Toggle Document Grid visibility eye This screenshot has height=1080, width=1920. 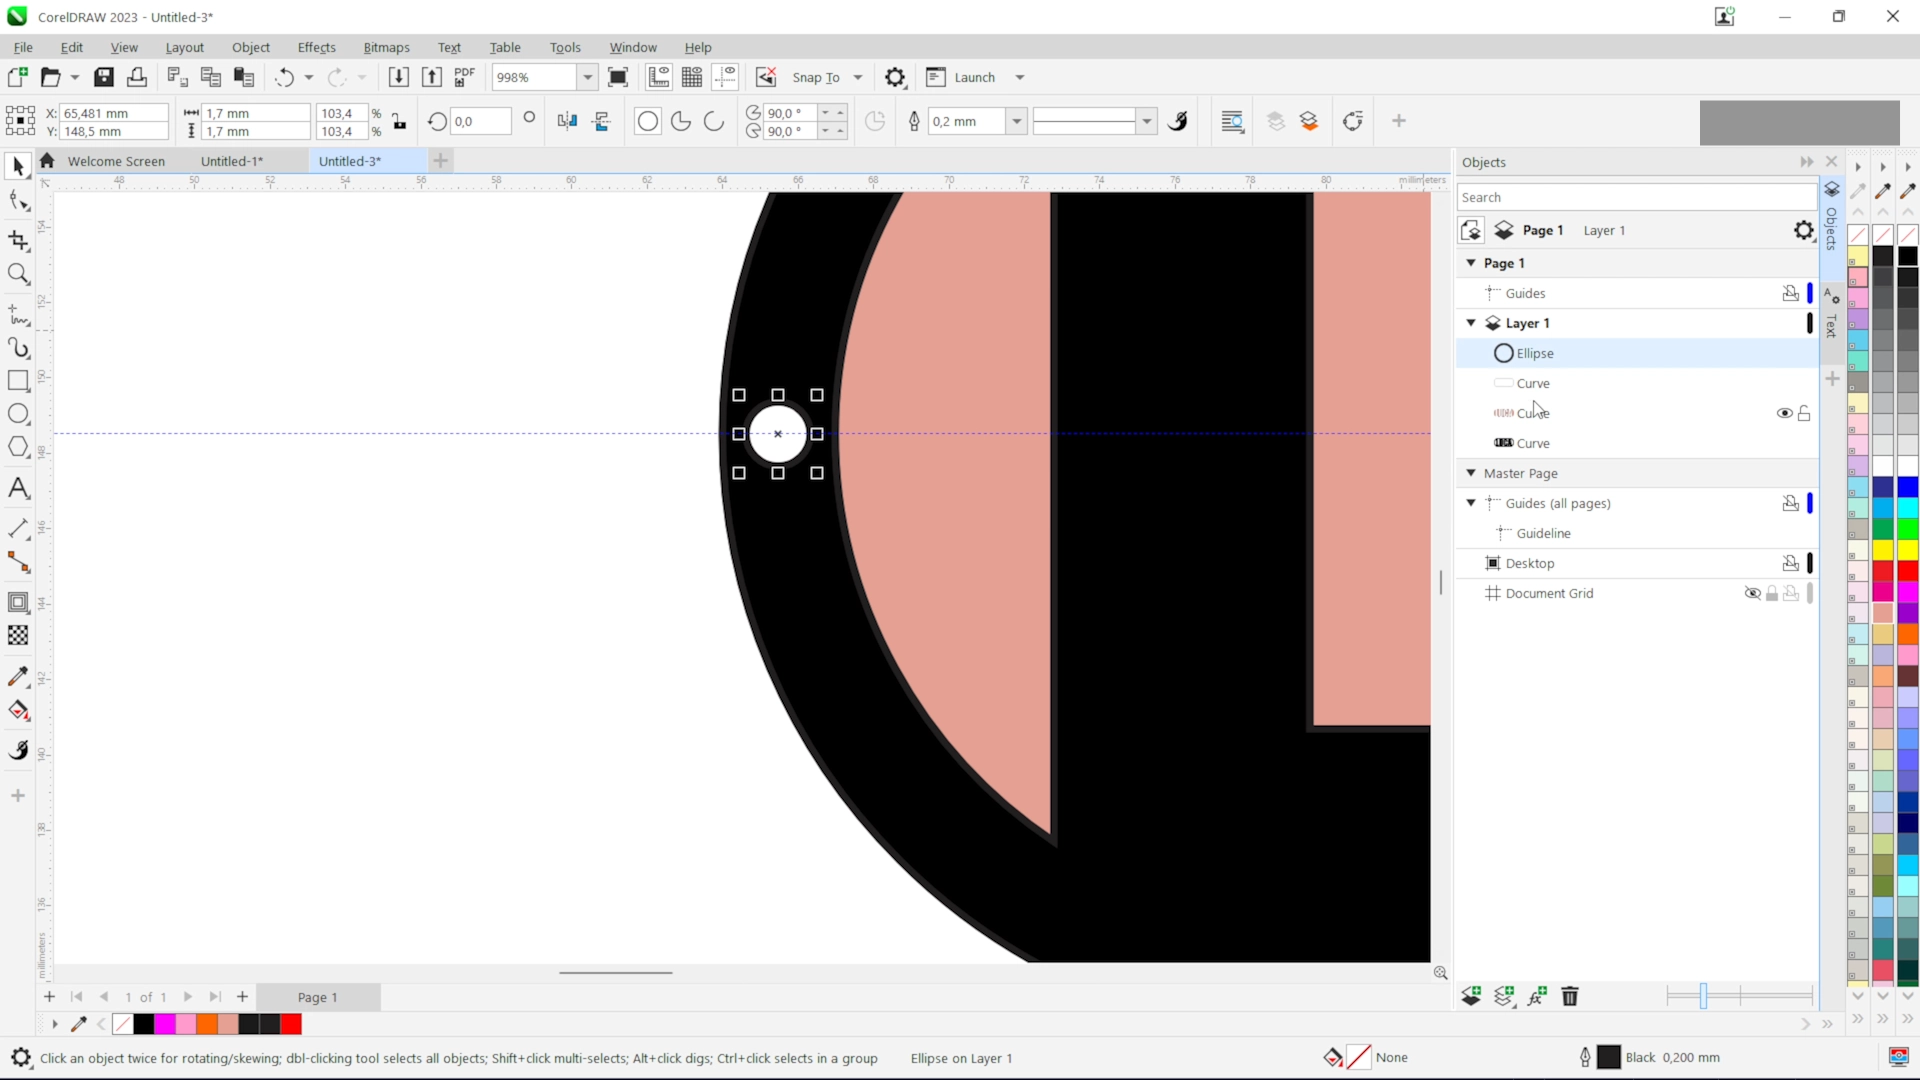click(1752, 593)
